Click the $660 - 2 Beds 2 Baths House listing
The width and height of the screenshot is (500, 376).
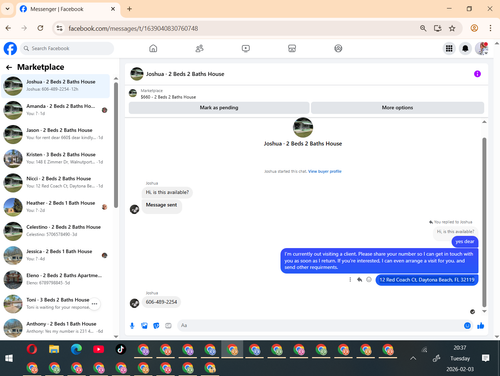pos(168,97)
